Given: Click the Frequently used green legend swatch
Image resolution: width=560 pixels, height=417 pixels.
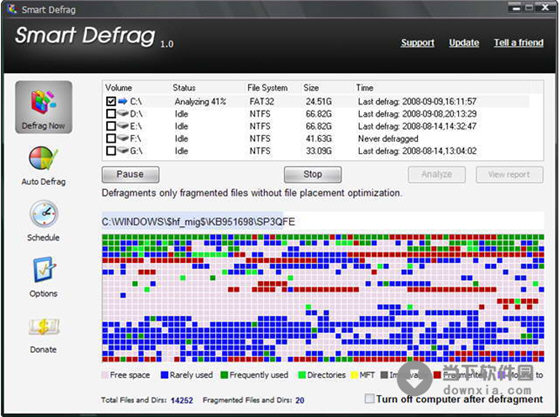Looking at the screenshot, I should tap(224, 375).
